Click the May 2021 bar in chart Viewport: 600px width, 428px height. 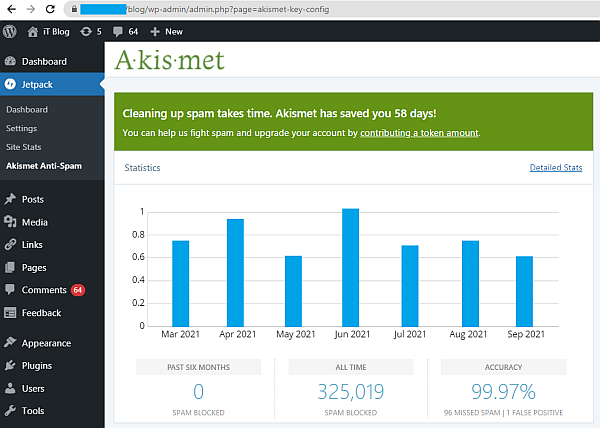click(293, 291)
